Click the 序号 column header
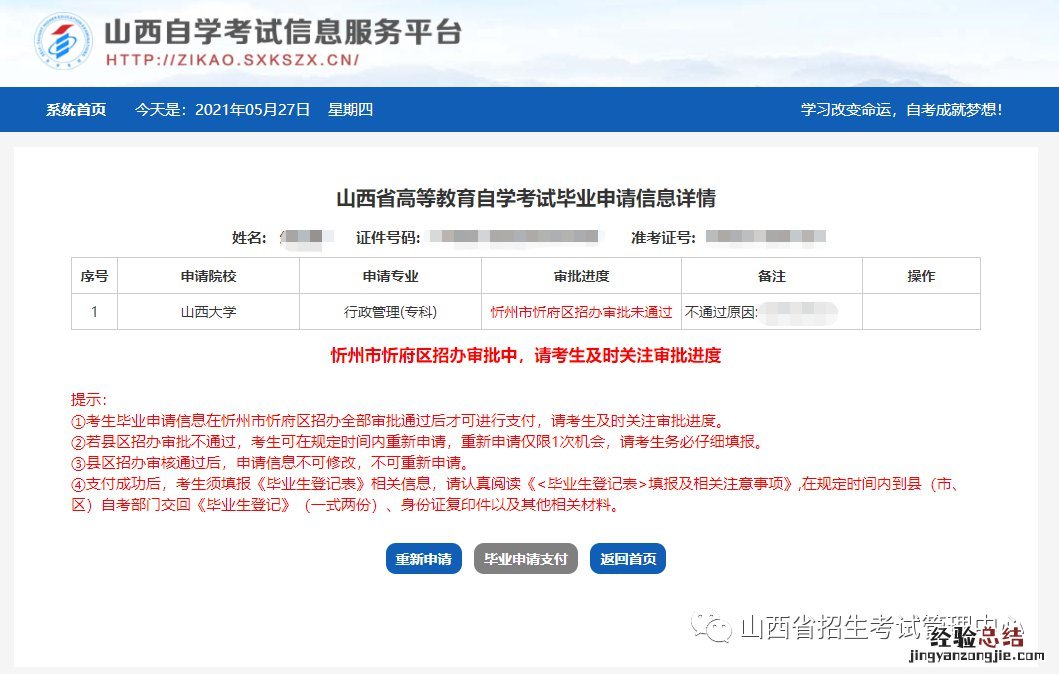 pyautogui.click(x=95, y=276)
